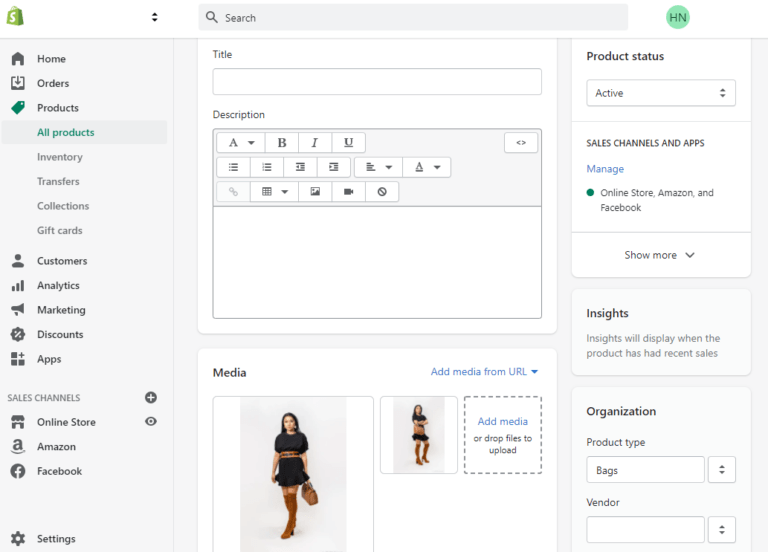The height and width of the screenshot is (552, 768).
Task: Show HTML code view of description
Action: coord(521,143)
